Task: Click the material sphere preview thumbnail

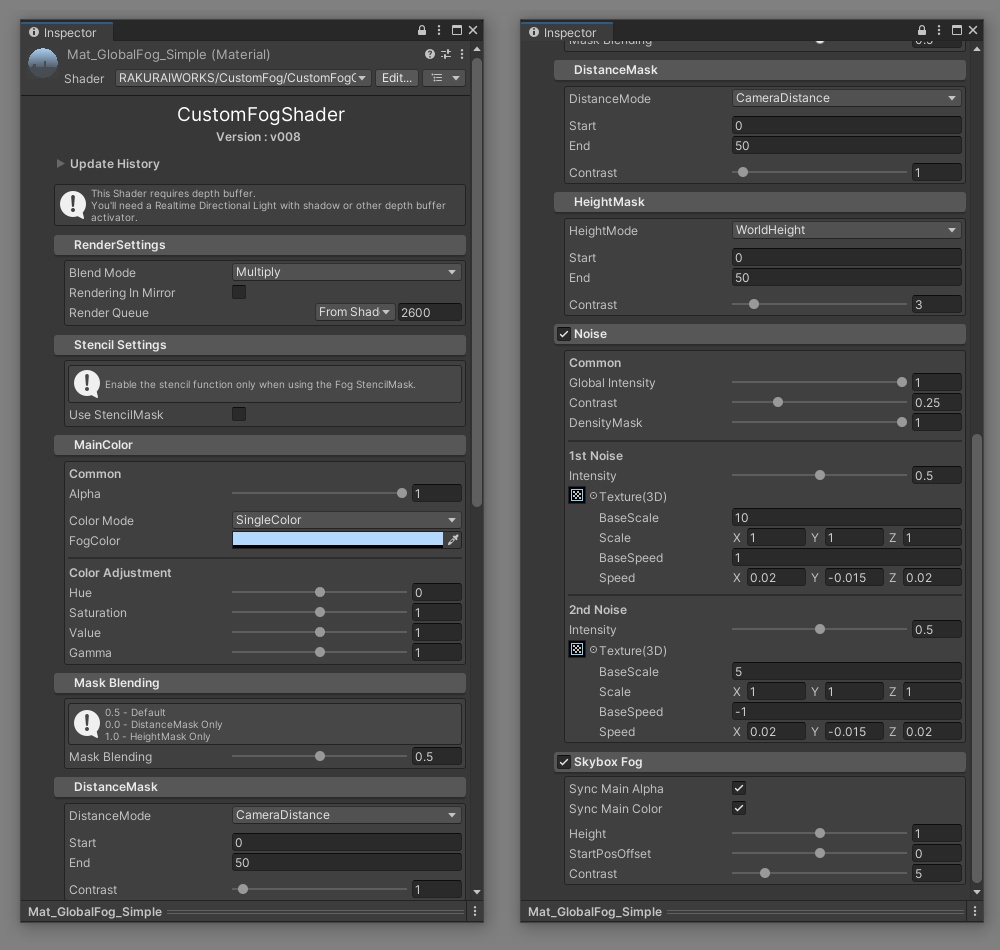Action: pyautogui.click(x=41, y=62)
